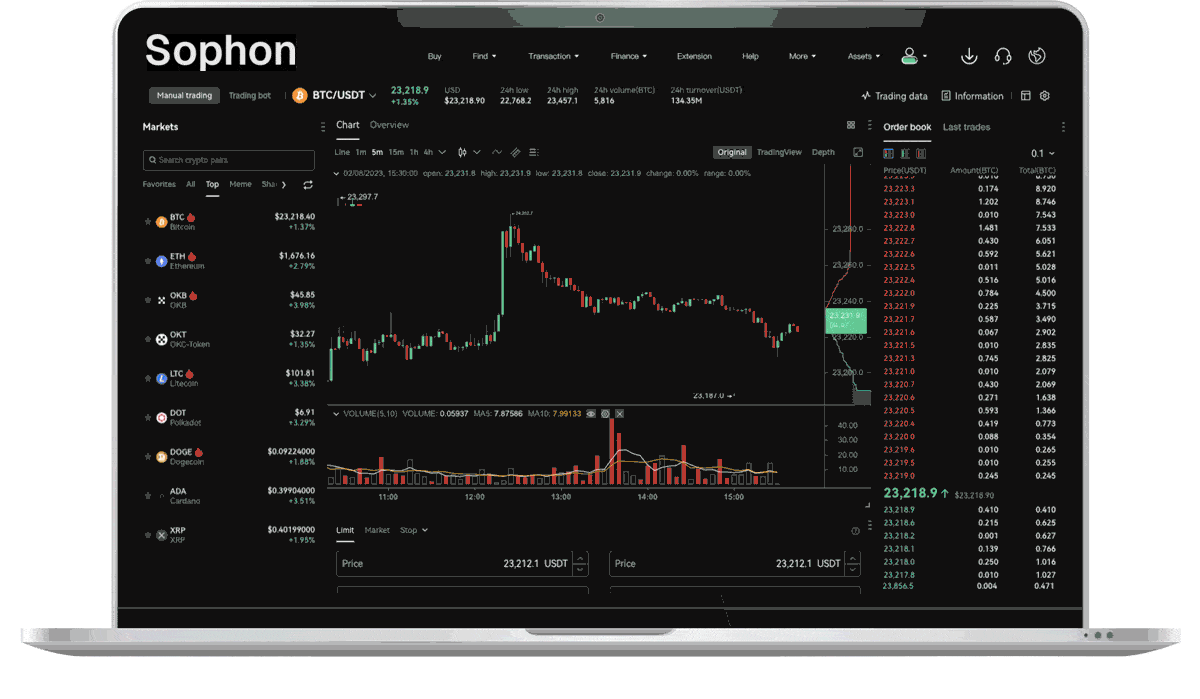The width and height of the screenshot is (1200, 699).
Task: Open the Assets dropdown menu
Action: (864, 56)
